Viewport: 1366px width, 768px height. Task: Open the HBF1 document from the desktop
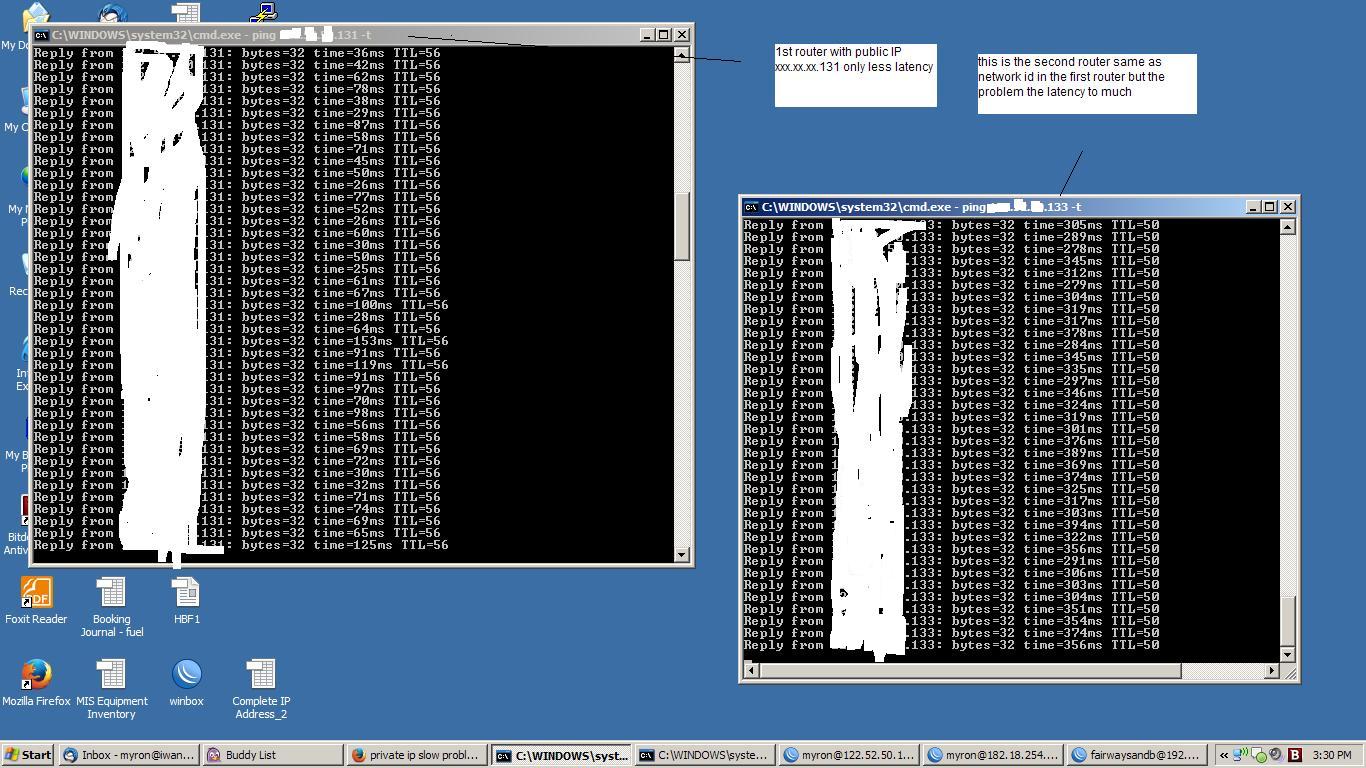(x=186, y=592)
